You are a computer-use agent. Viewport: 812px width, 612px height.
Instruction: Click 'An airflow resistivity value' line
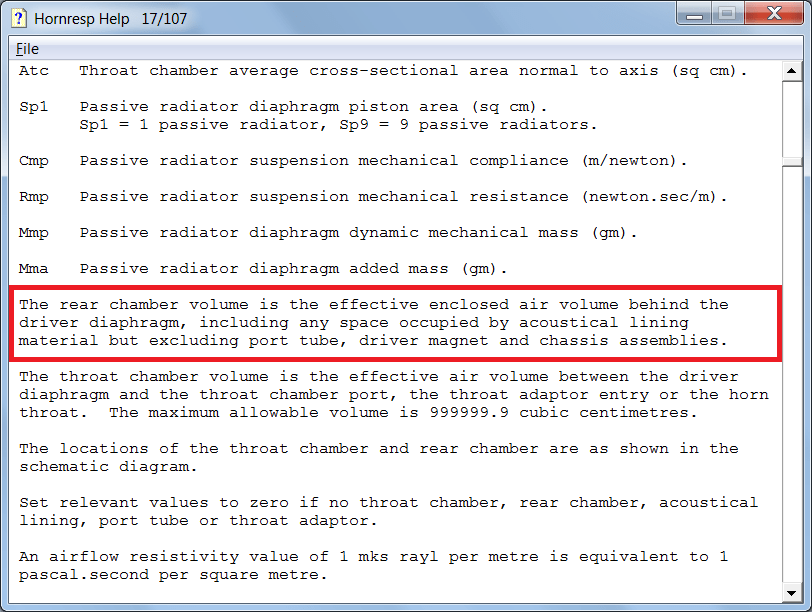(x=373, y=557)
